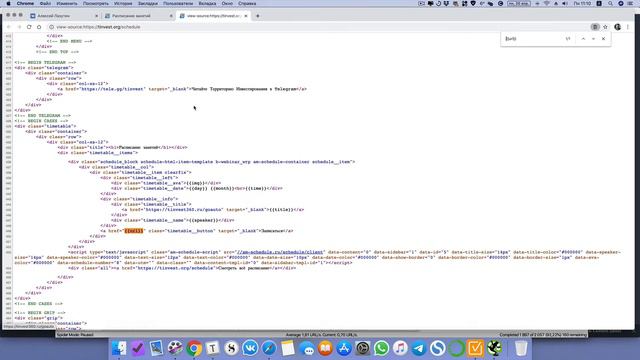This screenshot has height=360, width=640.
Task: Click the view-source address bar
Action: pyautogui.click(x=318, y=27)
